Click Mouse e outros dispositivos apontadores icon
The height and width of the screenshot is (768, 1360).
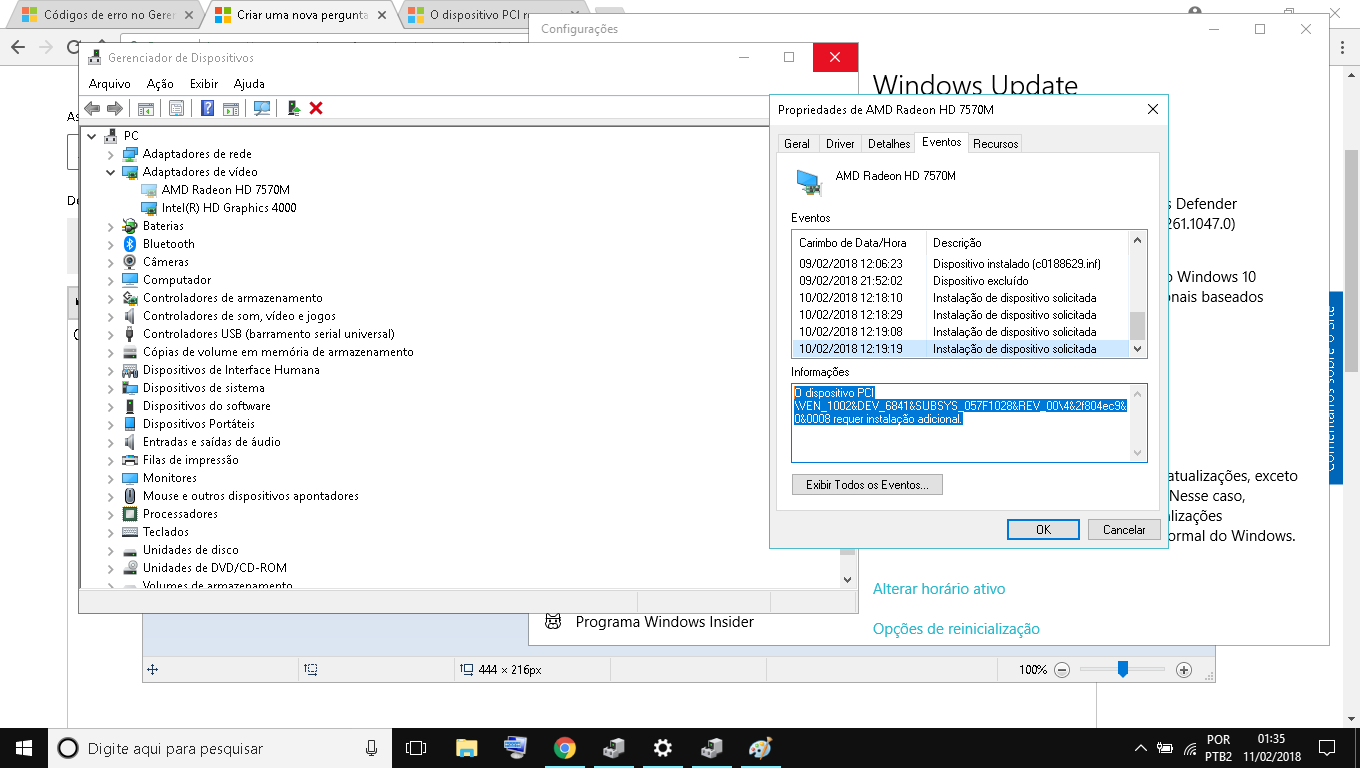click(130, 496)
